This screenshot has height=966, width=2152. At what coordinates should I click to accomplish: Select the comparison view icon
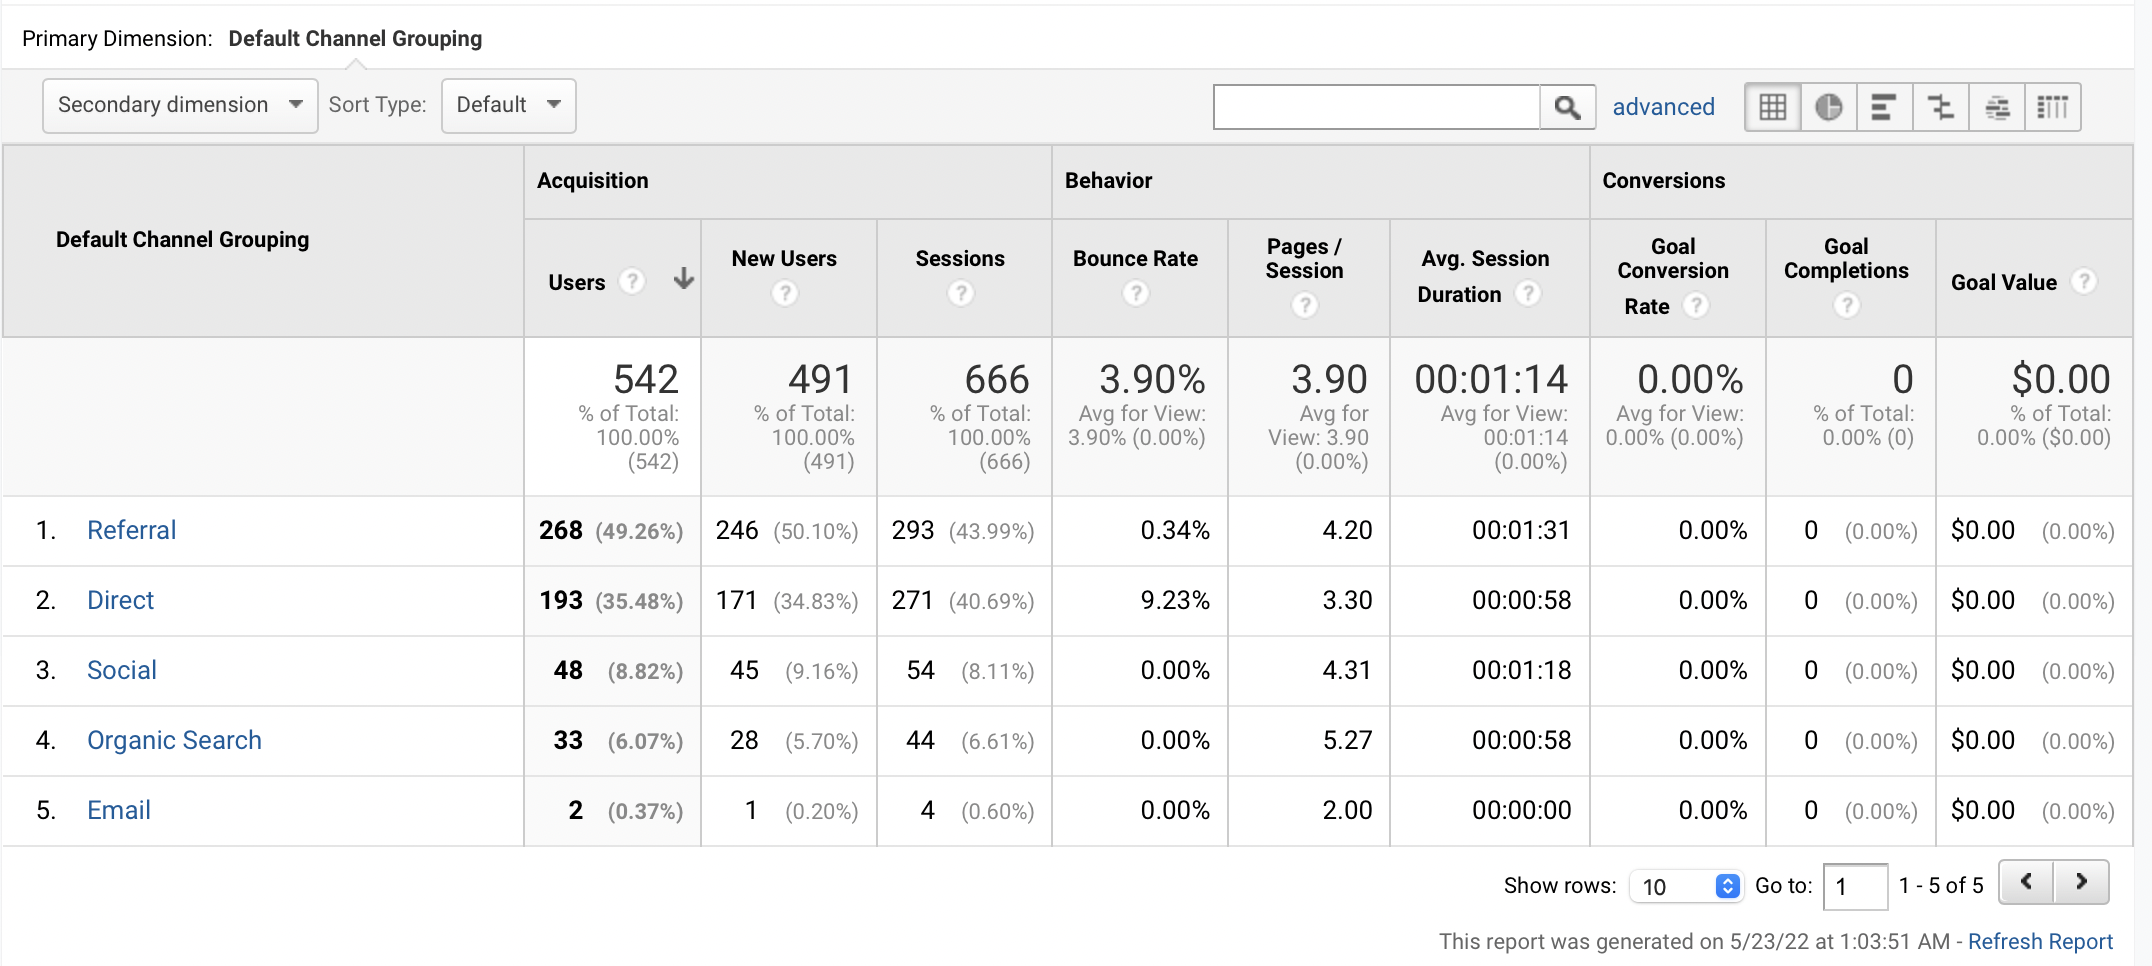click(1940, 107)
